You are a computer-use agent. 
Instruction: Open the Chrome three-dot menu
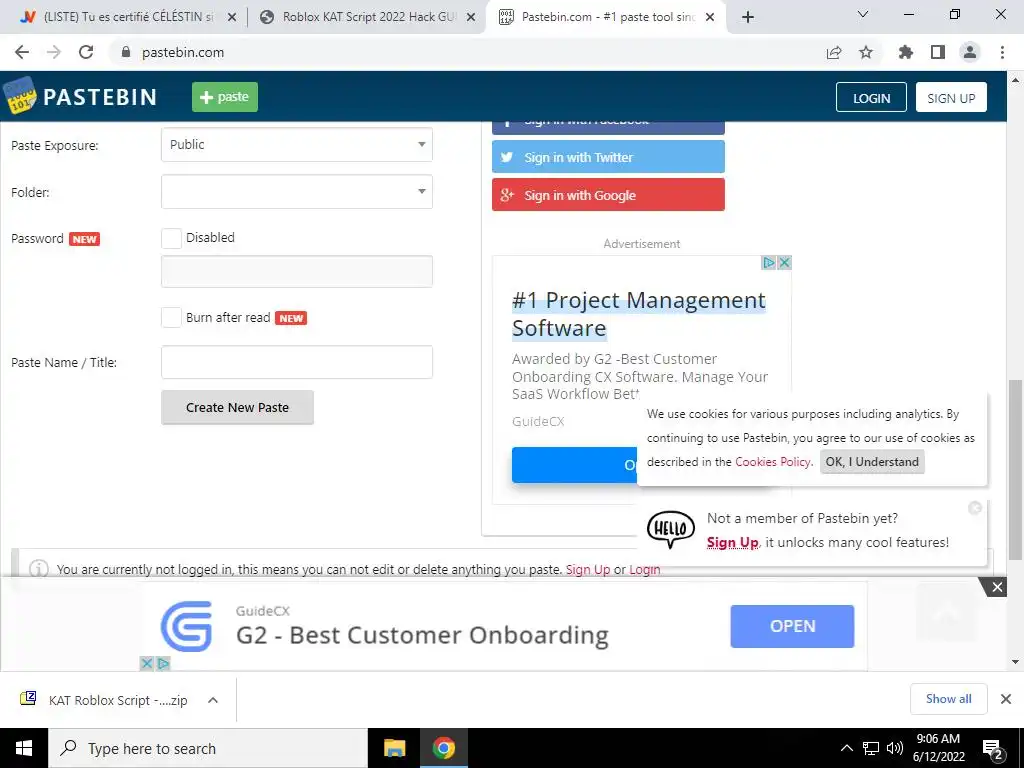tap(1002, 52)
